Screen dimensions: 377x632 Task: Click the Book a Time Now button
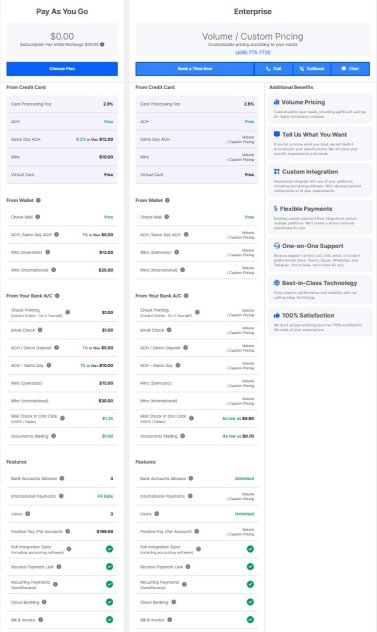[195, 69]
